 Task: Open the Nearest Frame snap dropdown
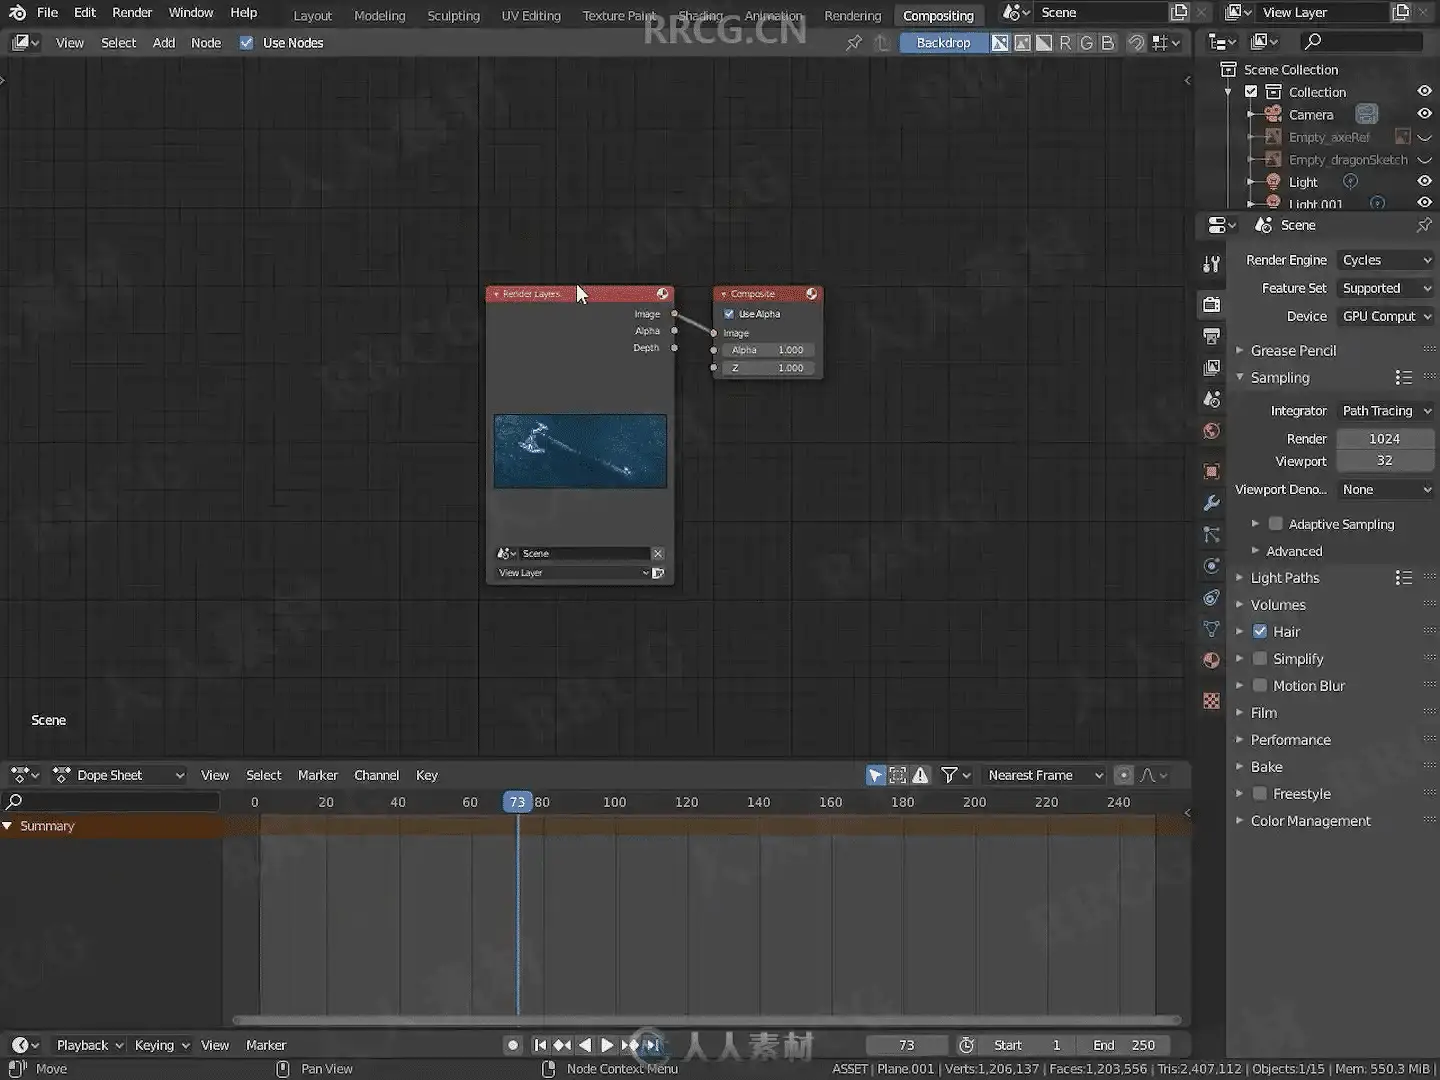[1044, 775]
